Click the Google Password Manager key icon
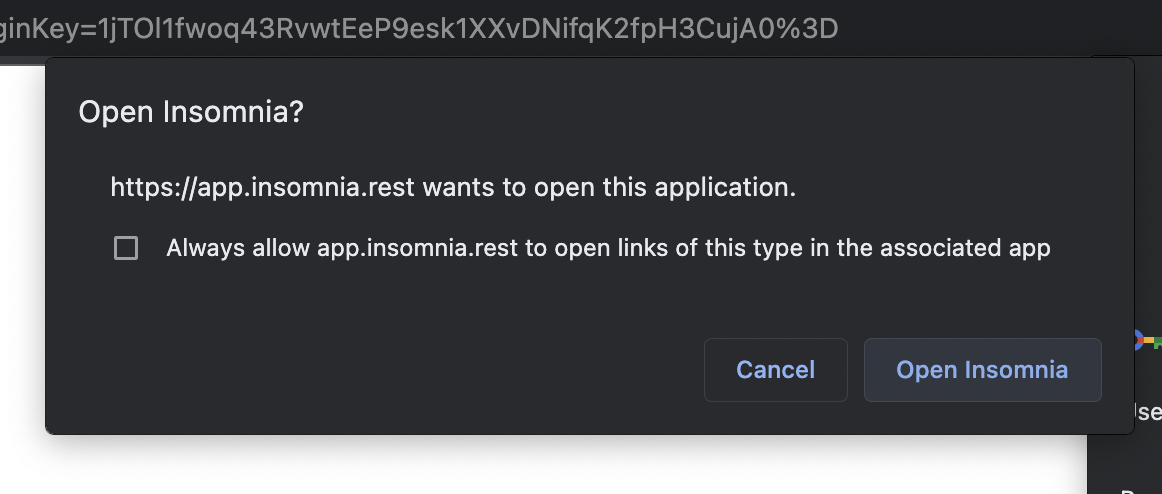 click(x=1148, y=341)
